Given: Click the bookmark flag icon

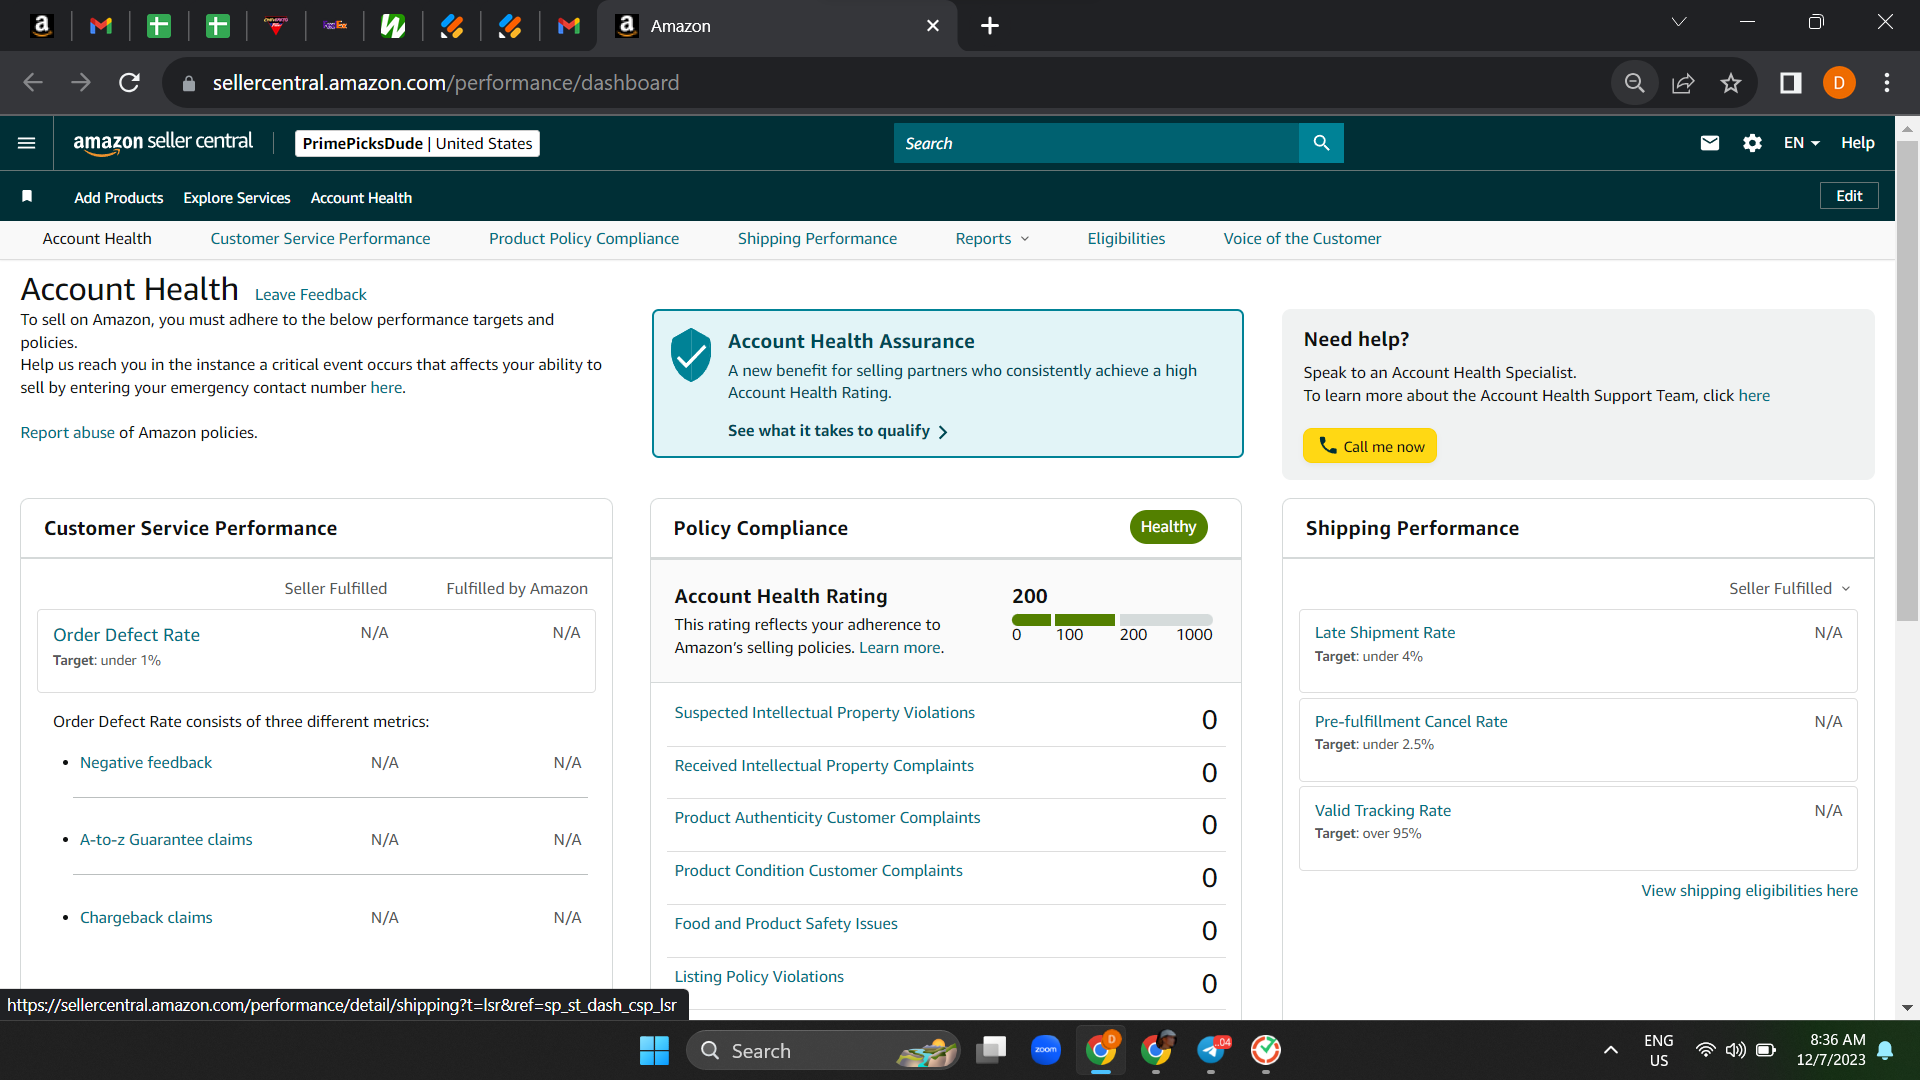Looking at the screenshot, I should point(27,196).
